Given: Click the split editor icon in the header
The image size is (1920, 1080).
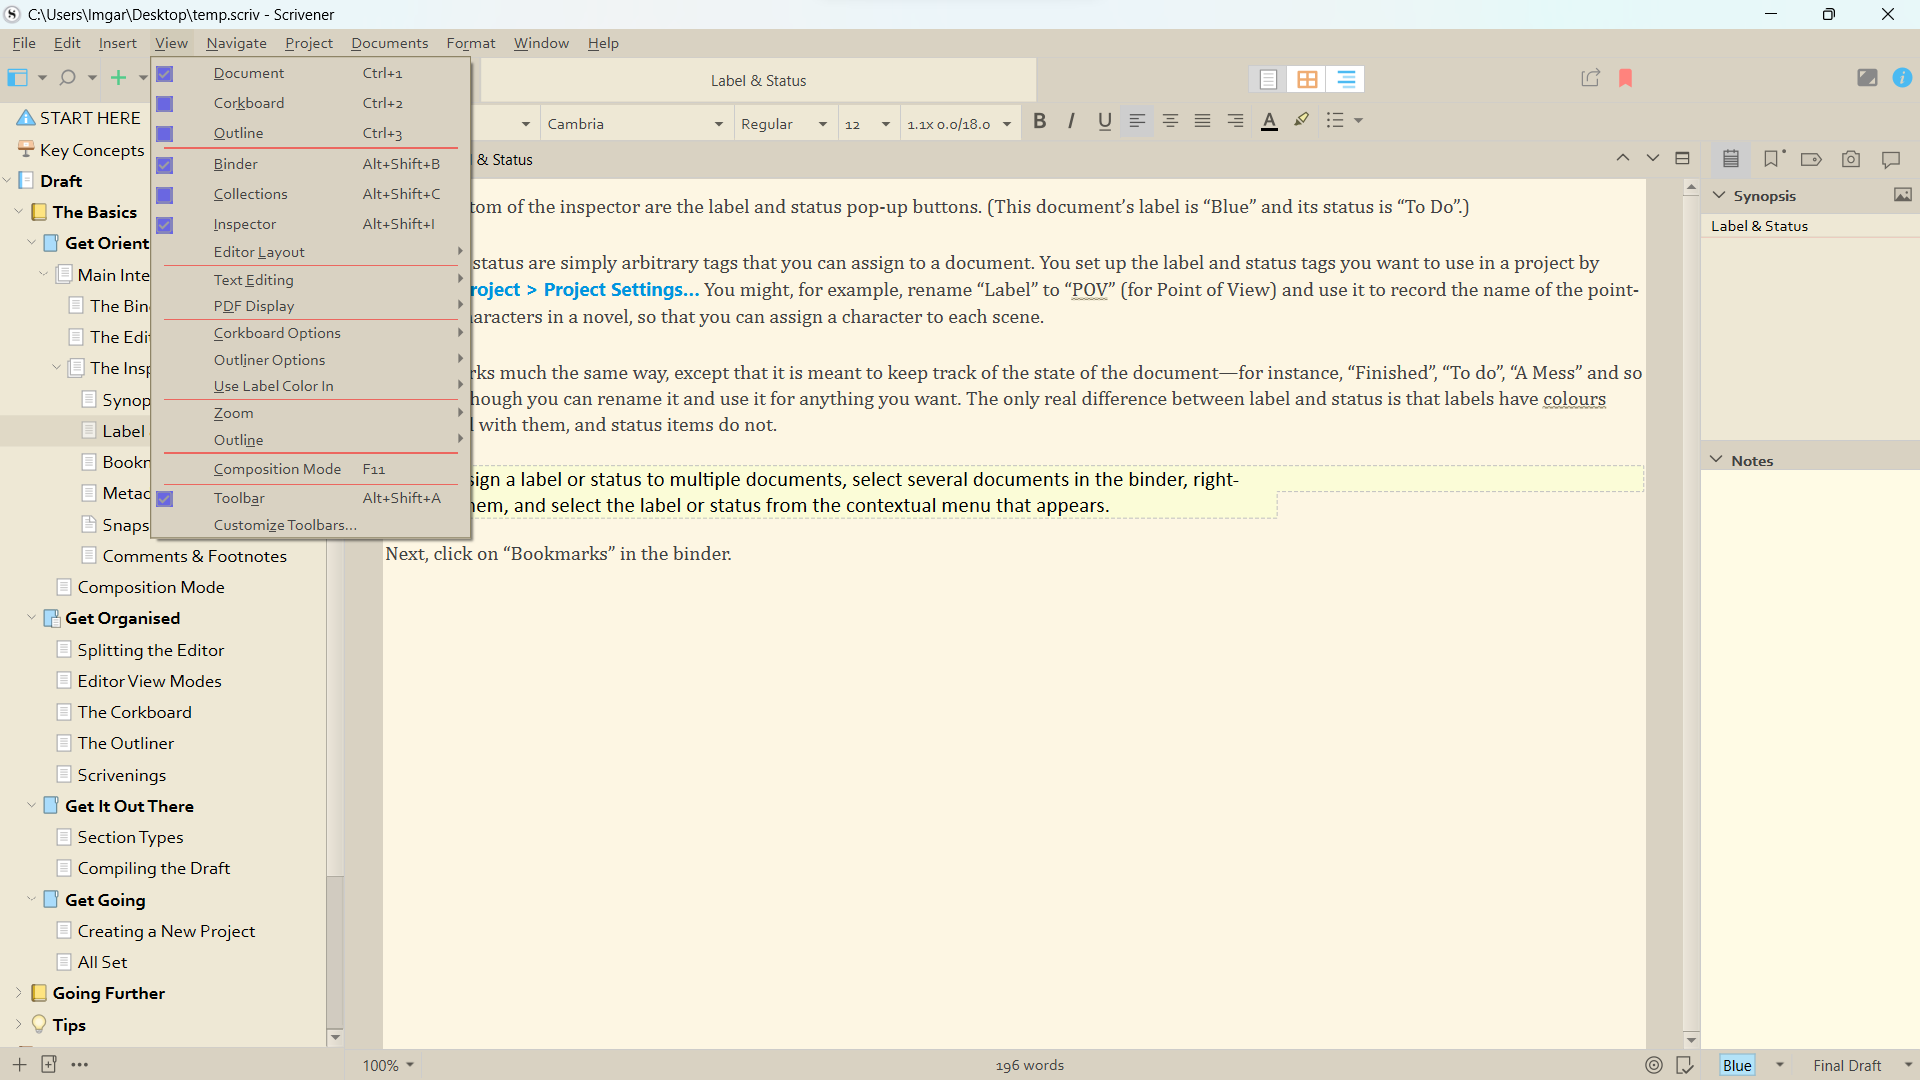Looking at the screenshot, I should [1683, 158].
